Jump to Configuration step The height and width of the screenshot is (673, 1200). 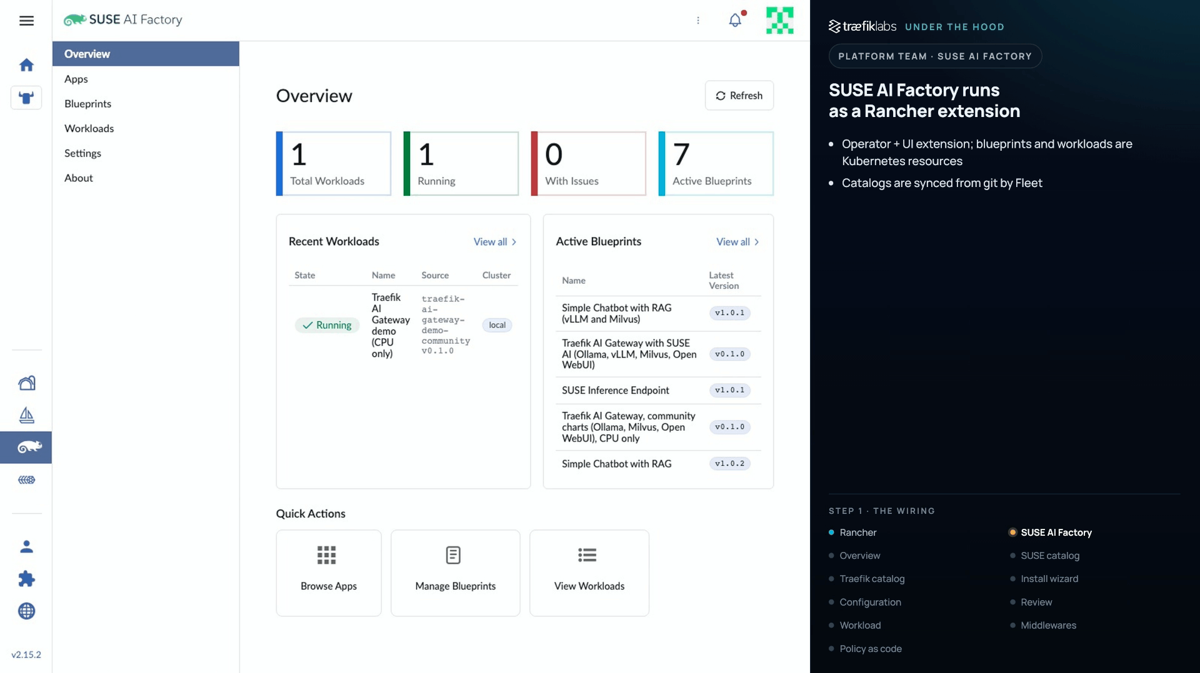pos(870,602)
